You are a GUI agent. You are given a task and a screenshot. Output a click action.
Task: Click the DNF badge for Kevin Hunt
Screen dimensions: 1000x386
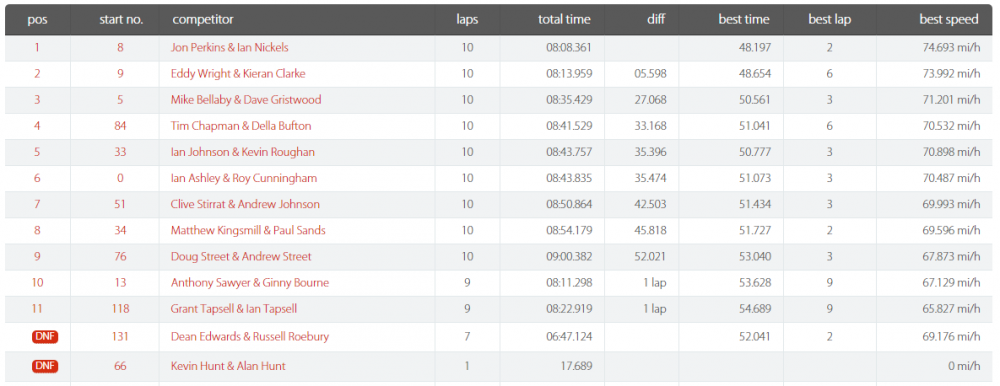click(x=45, y=366)
